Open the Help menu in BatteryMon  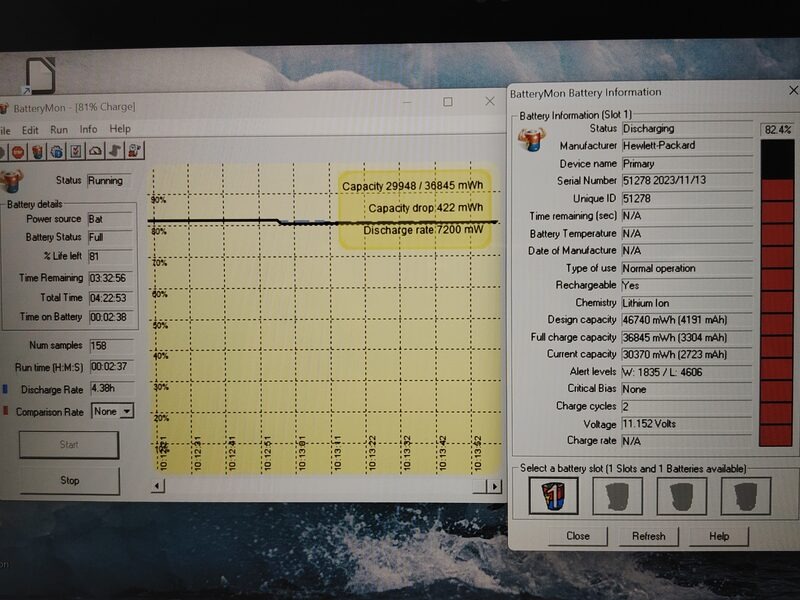tap(120, 129)
